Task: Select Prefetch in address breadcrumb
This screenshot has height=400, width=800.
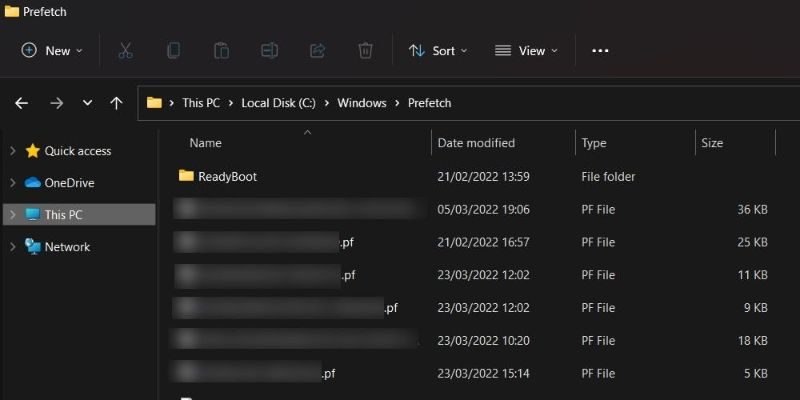Action: (x=430, y=103)
